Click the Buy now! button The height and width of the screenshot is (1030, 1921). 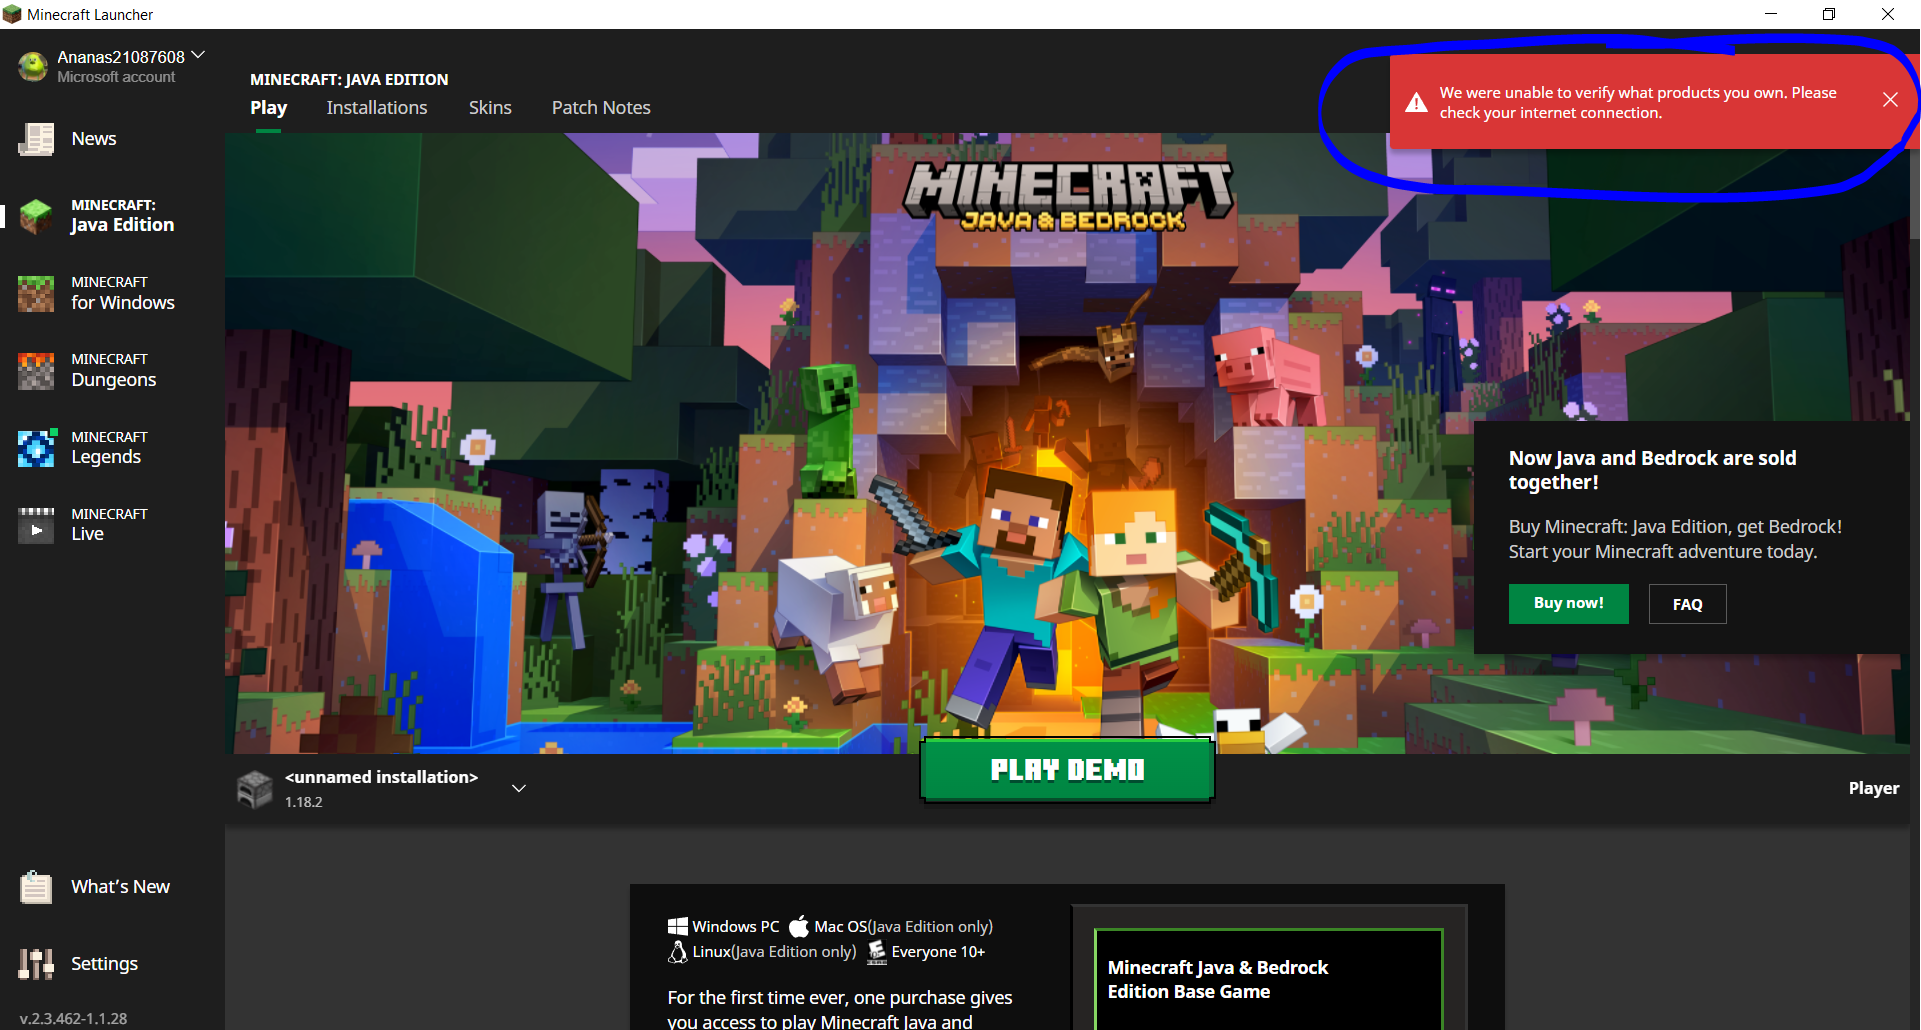tap(1568, 604)
